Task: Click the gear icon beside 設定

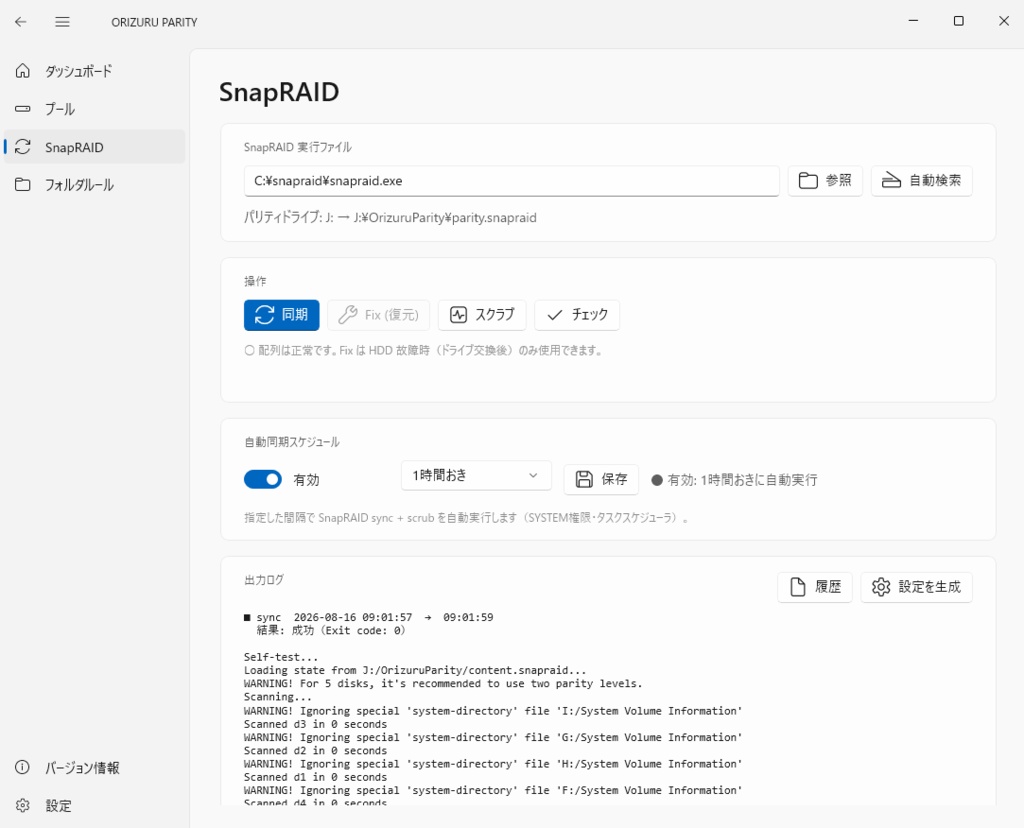Action: [x=23, y=805]
